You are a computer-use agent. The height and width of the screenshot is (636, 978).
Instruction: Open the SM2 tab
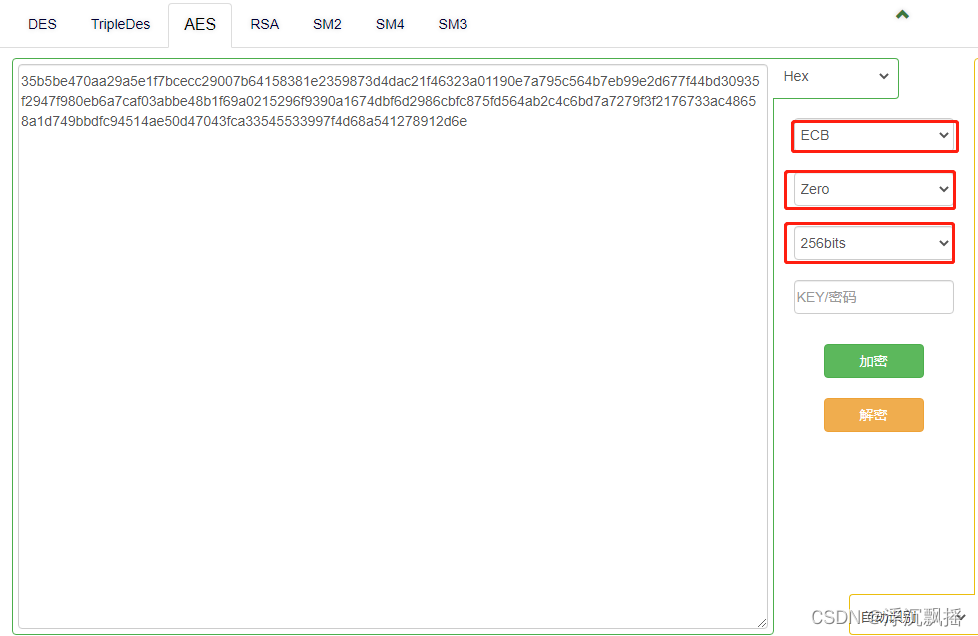(x=327, y=24)
